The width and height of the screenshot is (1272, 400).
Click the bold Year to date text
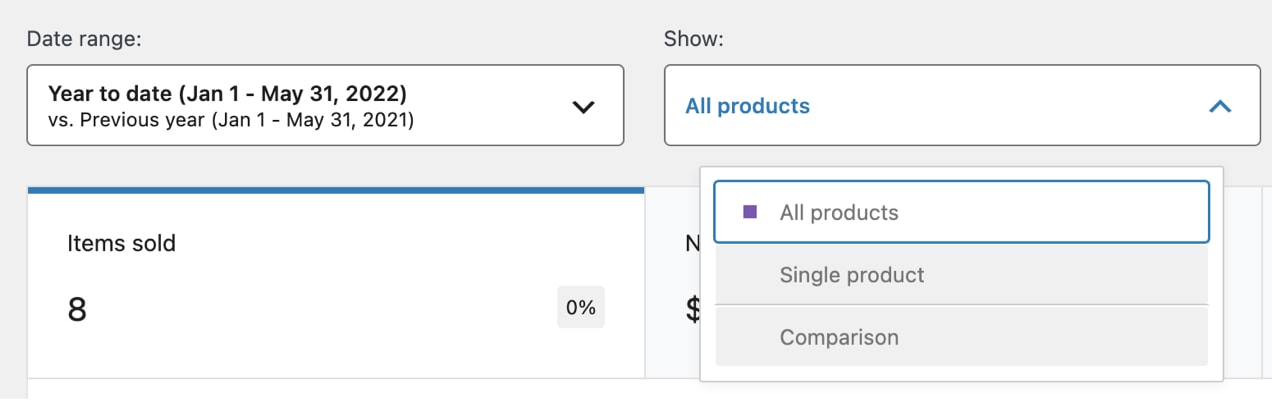[x=227, y=94]
